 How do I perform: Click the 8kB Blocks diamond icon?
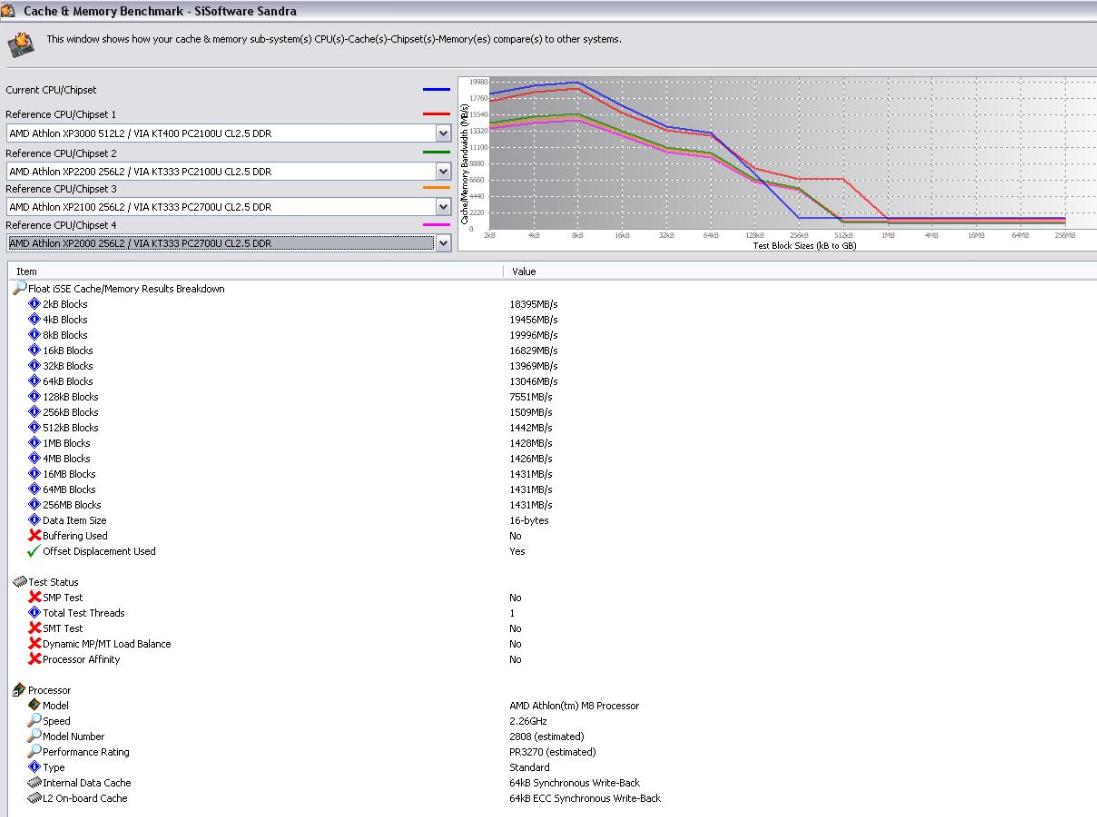point(34,334)
